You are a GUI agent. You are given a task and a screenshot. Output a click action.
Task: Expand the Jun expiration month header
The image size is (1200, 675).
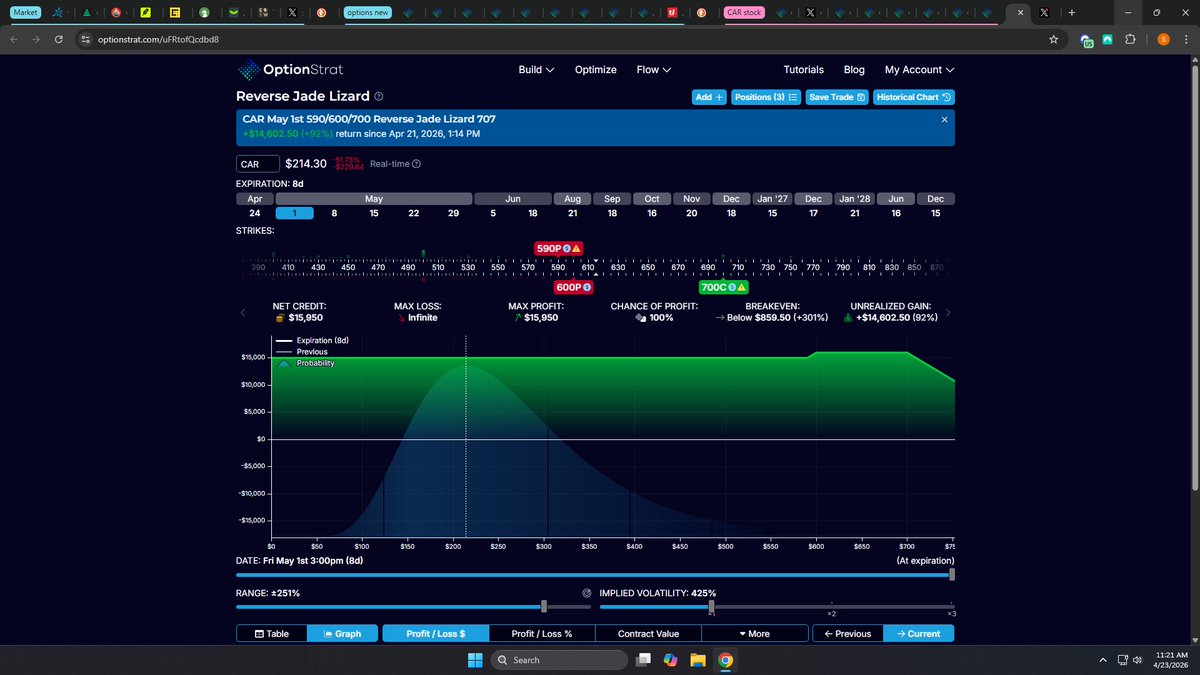pyautogui.click(x=512, y=199)
